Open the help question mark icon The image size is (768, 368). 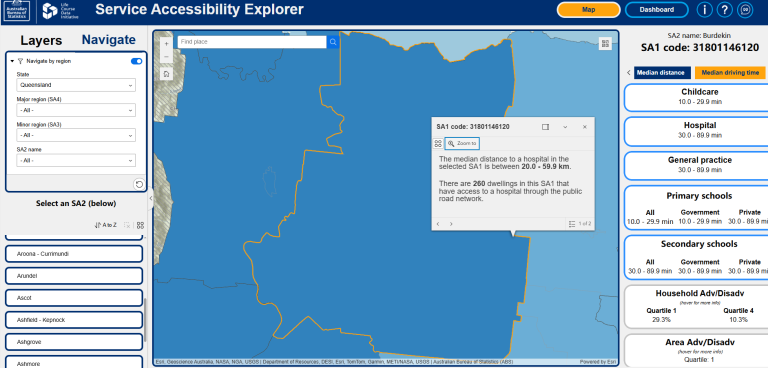[725, 10]
